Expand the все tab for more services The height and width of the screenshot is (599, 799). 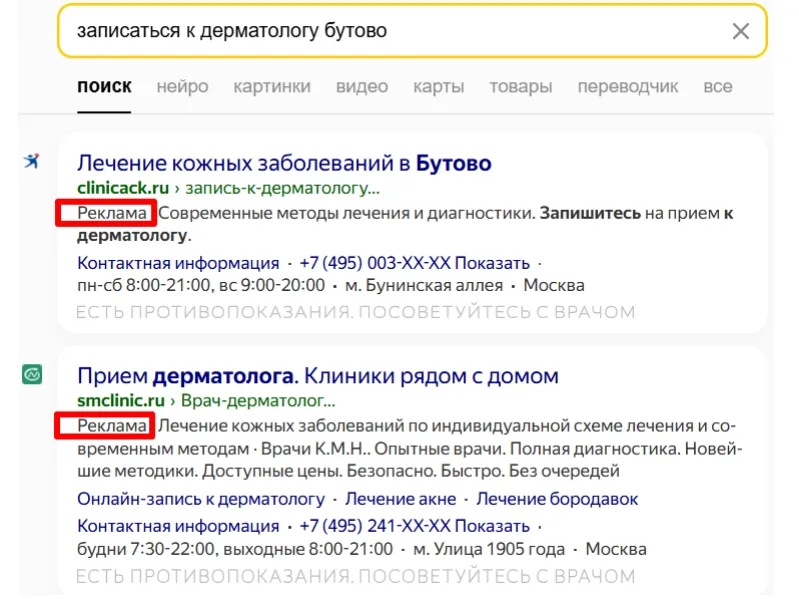click(718, 87)
